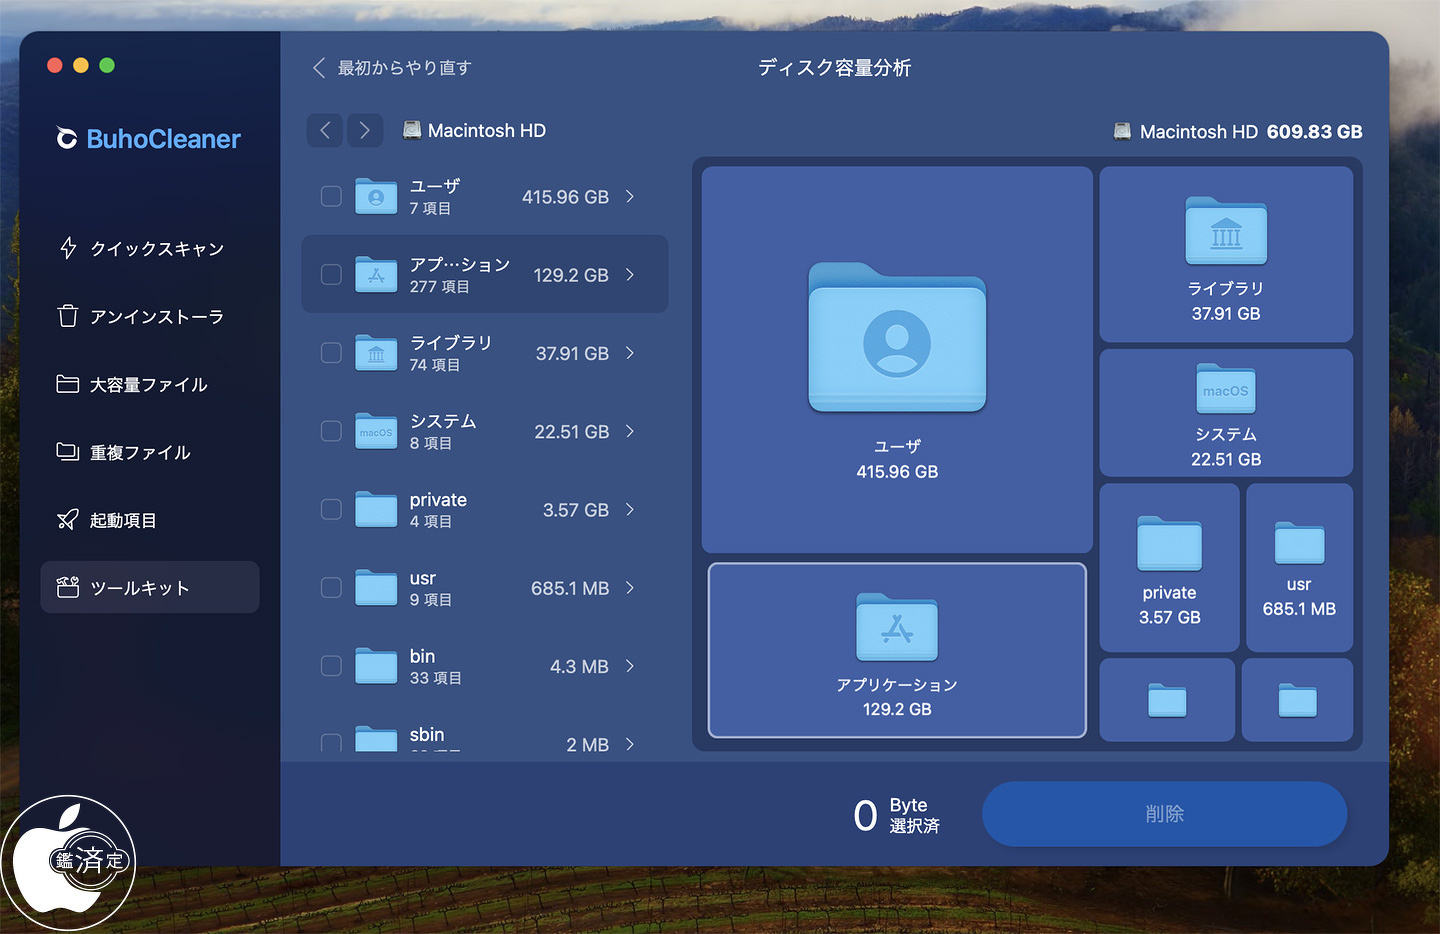This screenshot has width=1440, height=934.
Task: Click the Quick Scan lightning icon
Action: [x=68, y=248]
